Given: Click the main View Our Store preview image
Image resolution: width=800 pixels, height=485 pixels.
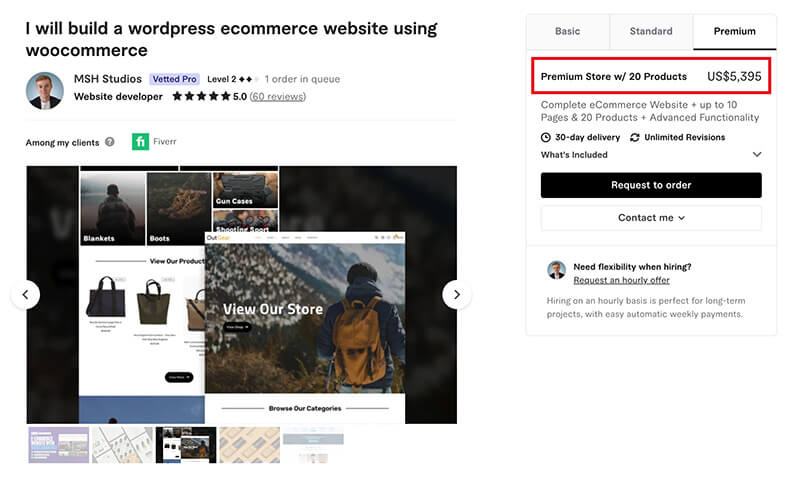Looking at the screenshot, I should coord(242,295).
